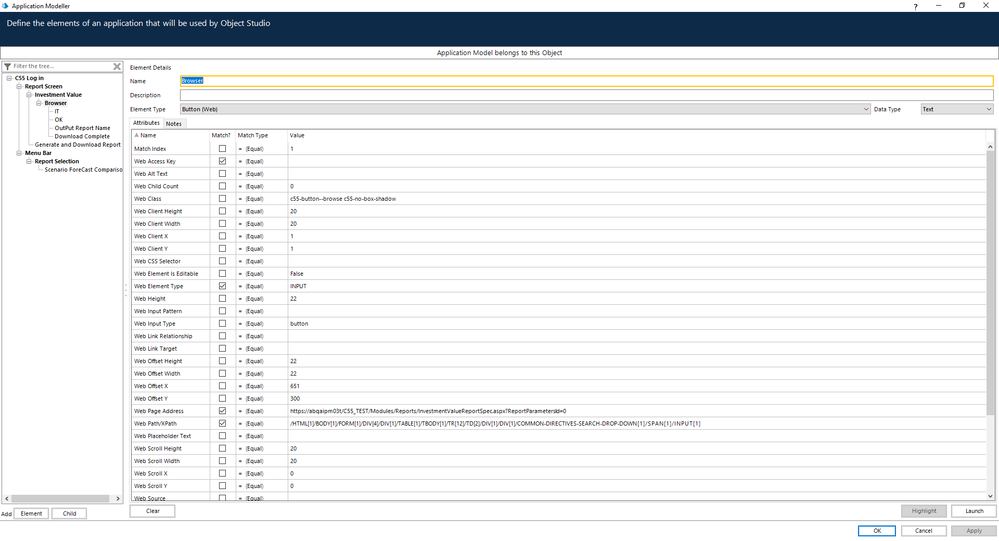Select the OK tree item

(59, 120)
